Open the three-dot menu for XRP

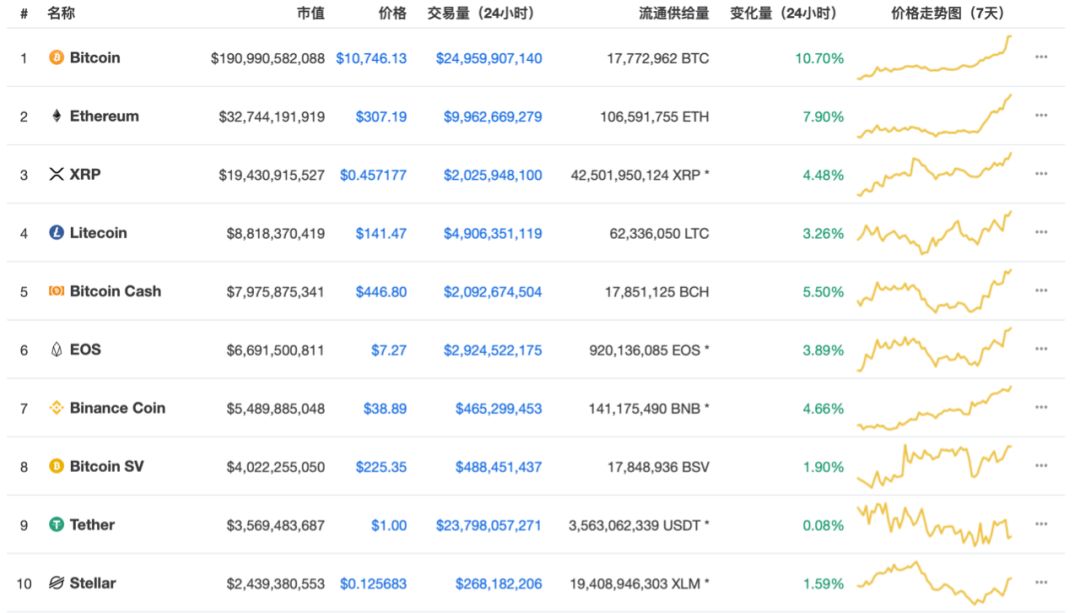1041,174
